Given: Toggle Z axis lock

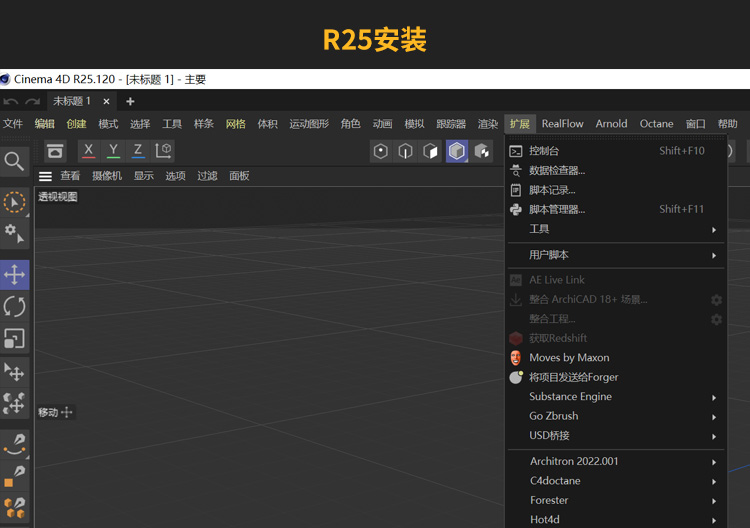Looking at the screenshot, I should pos(138,151).
